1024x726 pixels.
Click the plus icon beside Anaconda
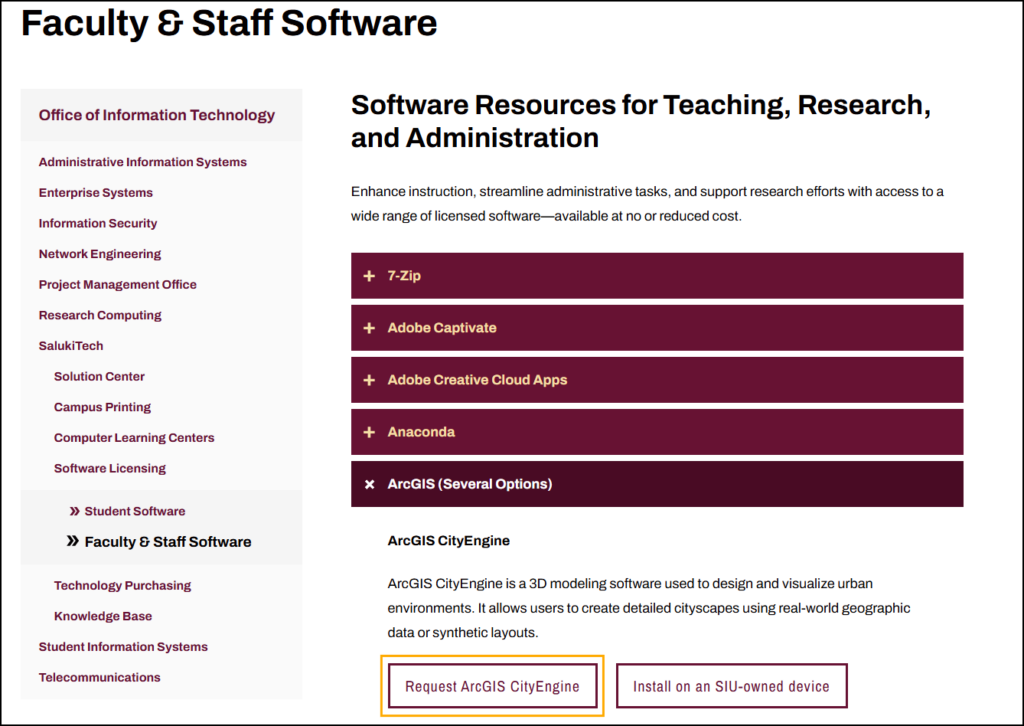tap(369, 432)
